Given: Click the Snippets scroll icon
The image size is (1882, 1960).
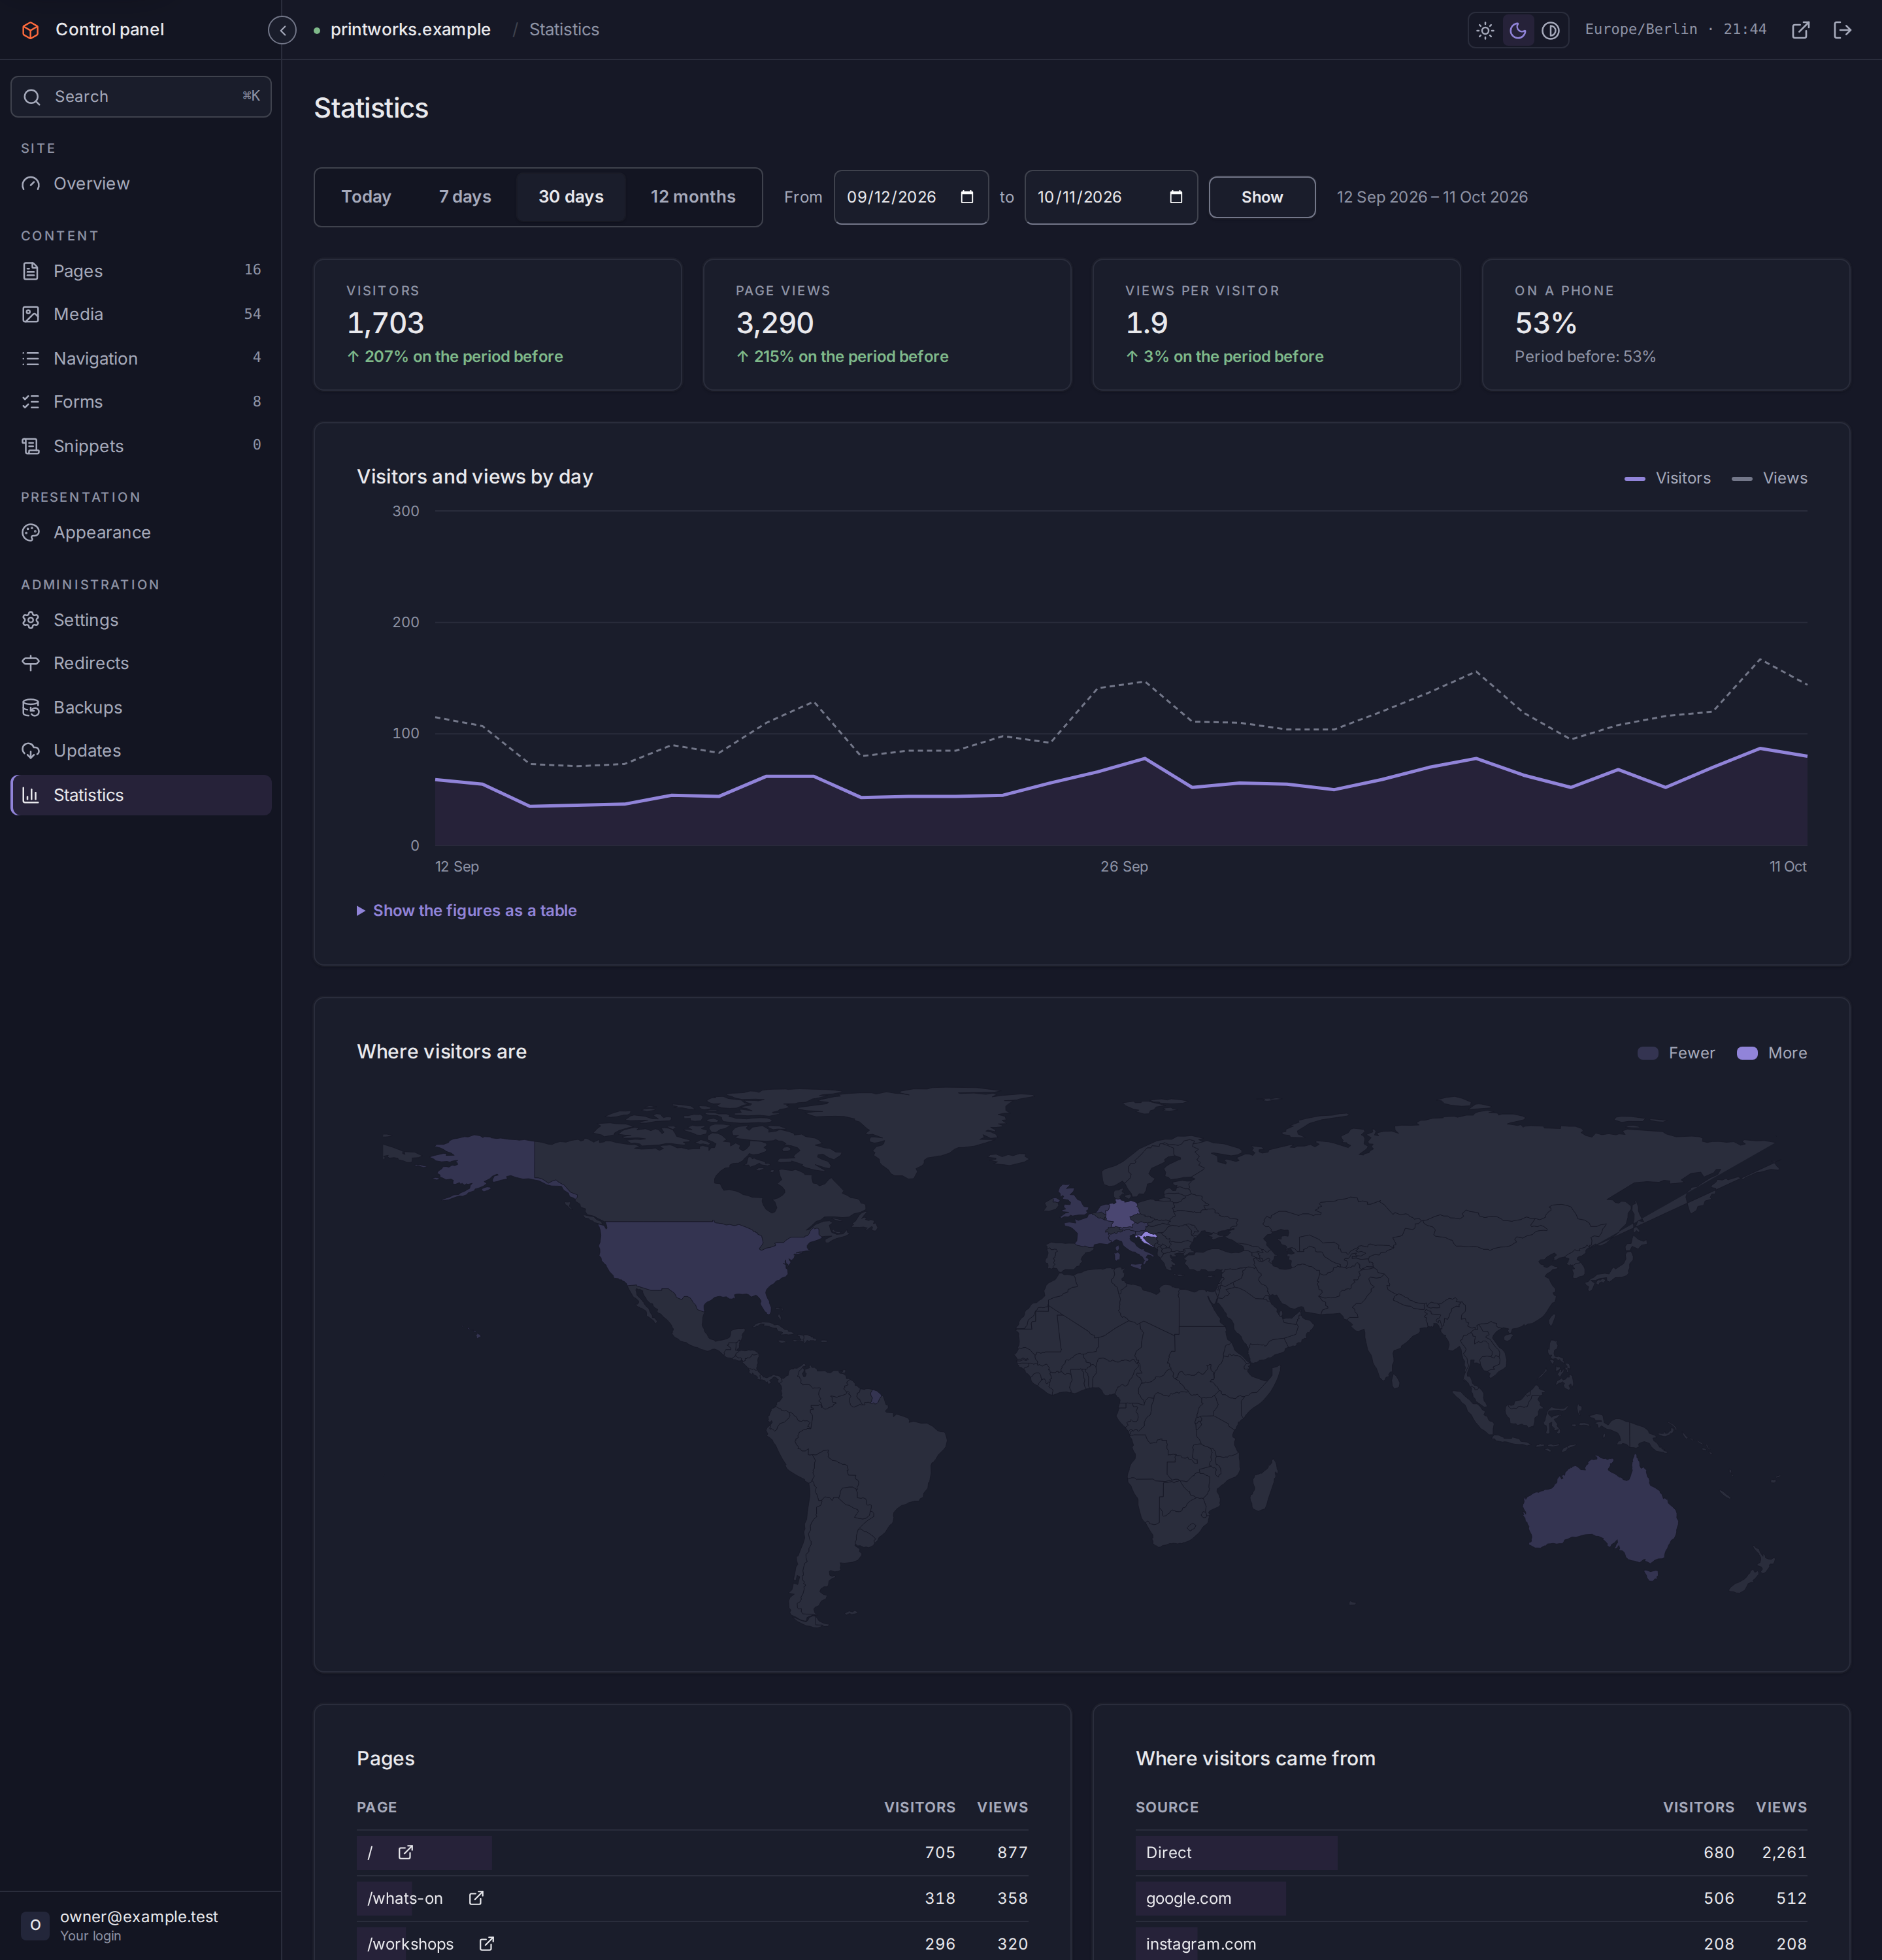Looking at the screenshot, I should coord(31,446).
